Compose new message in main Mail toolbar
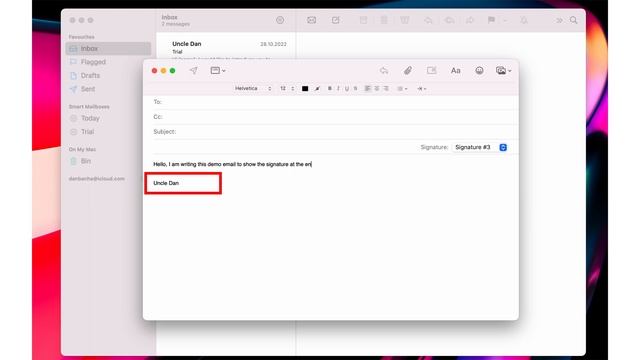 click(336, 20)
